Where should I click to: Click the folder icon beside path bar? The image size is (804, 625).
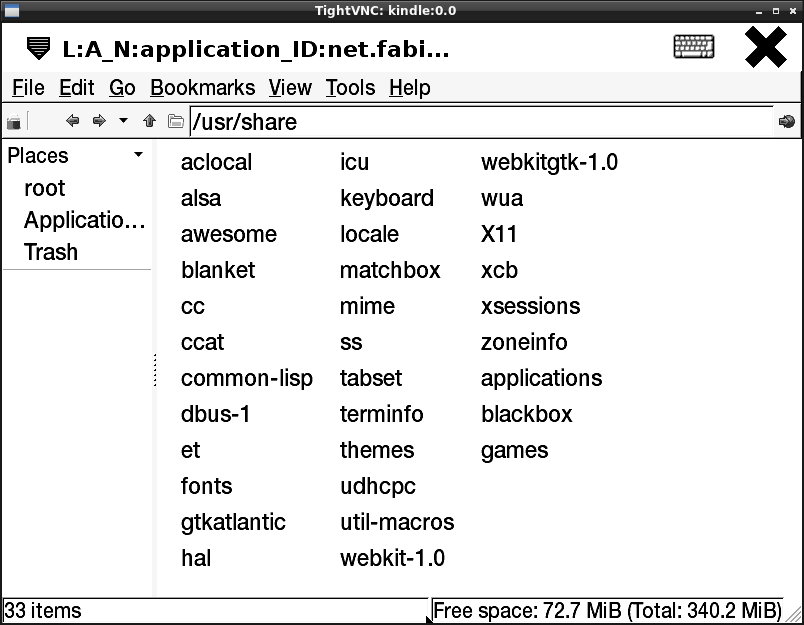(x=176, y=122)
